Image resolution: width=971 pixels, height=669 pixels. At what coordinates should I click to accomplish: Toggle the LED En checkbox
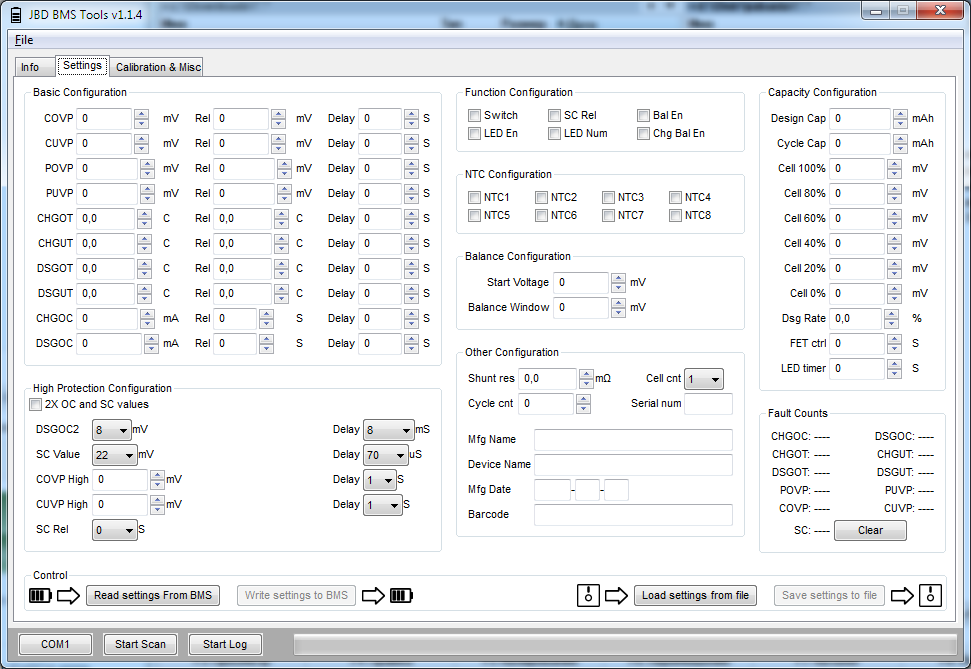(474, 133)
